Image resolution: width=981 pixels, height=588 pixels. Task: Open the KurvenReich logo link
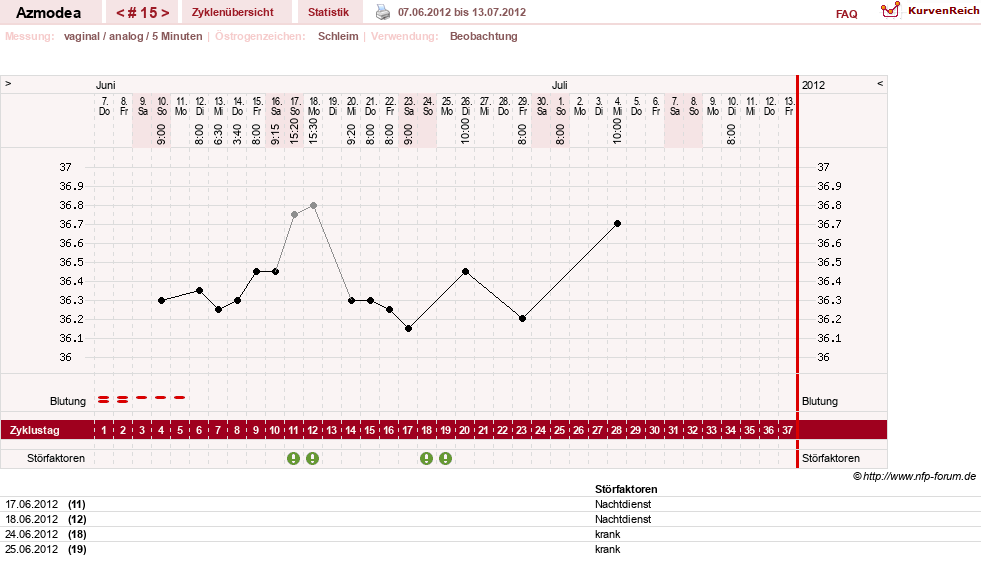pos(930,11)
